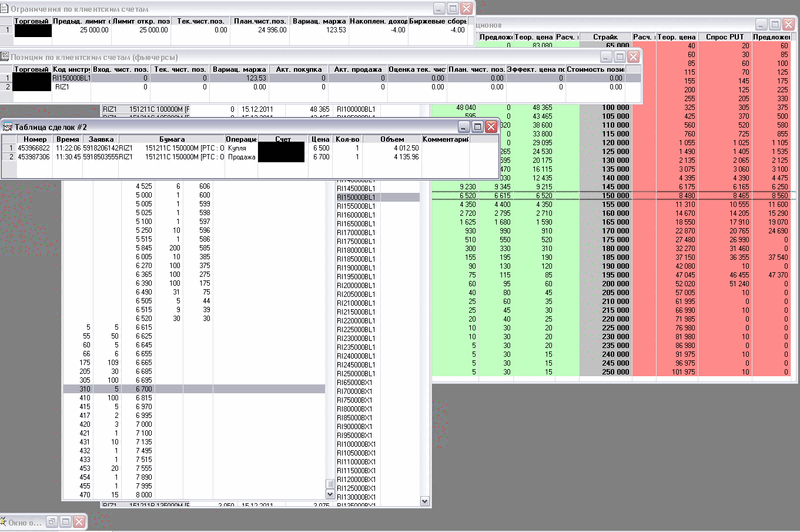This screenshot has width=800, height=532.
Task: Click the value 24 996.00 in limits window
Action: (272, 30)
